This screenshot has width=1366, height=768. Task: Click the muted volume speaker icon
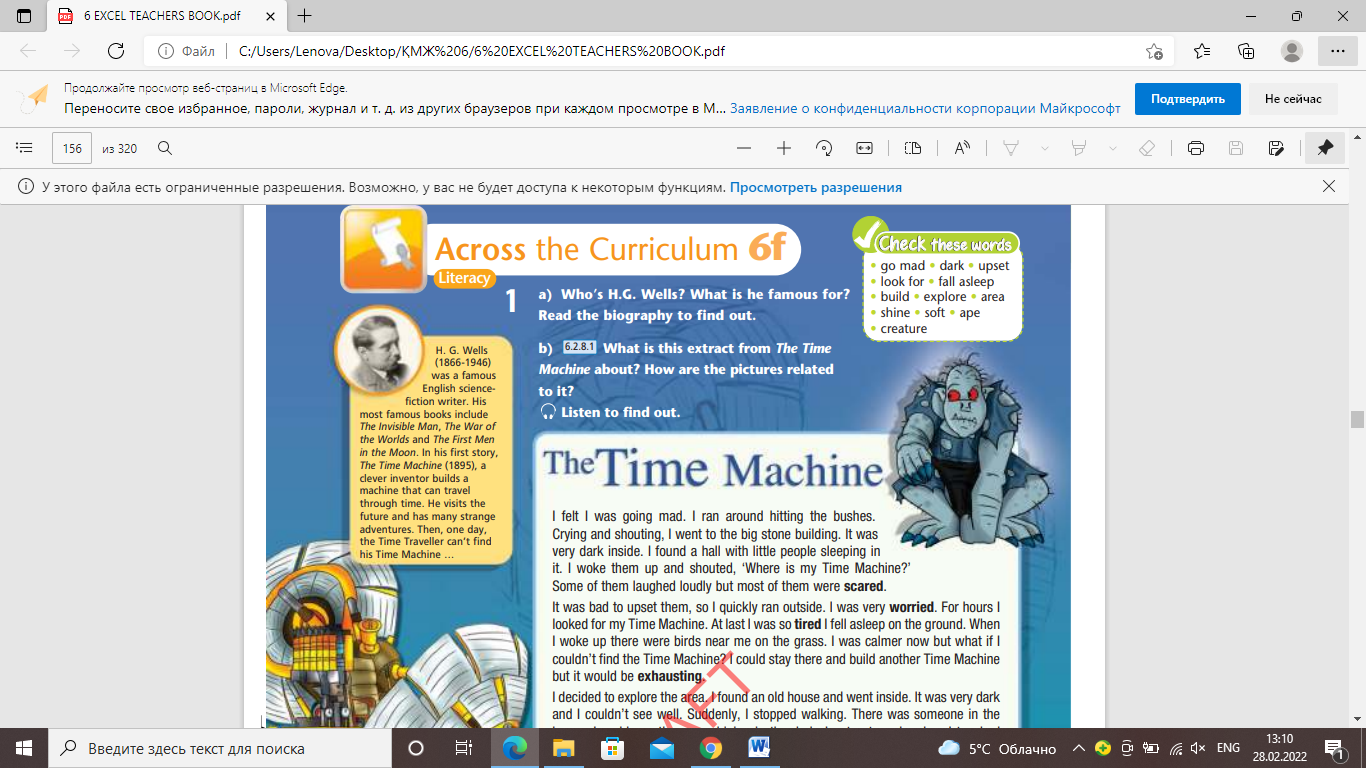tap(1199, 748)
